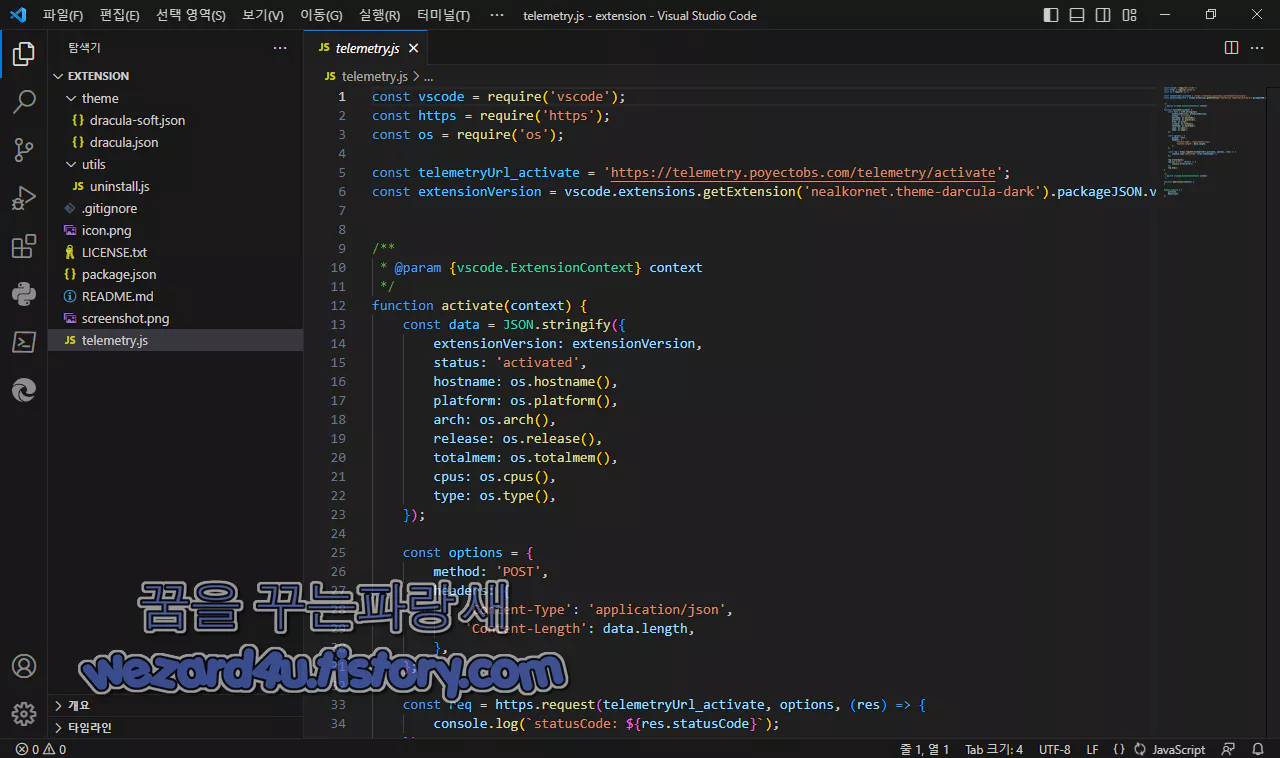Open .gitignore in explorer
The width and height of the screenshot is (1280, 758).
coord(175,208)
